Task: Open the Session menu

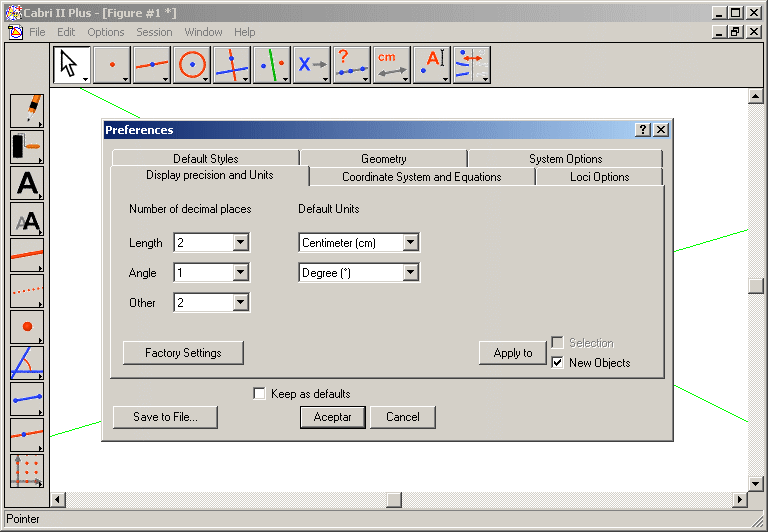Action: click(154, 32)
